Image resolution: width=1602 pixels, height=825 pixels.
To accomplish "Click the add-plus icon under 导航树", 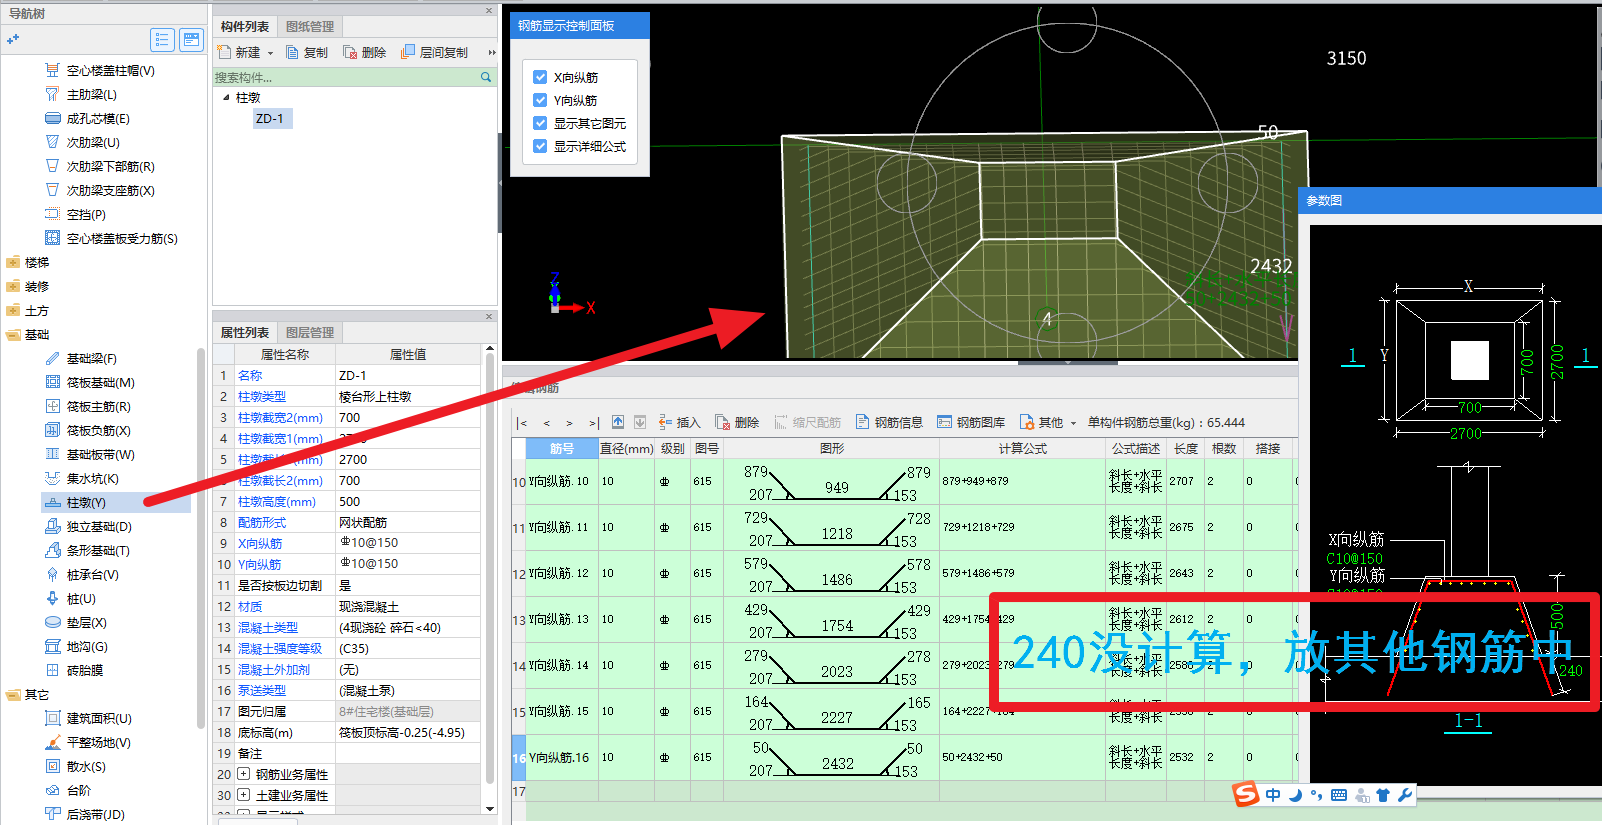I will [x=13, y=39].
